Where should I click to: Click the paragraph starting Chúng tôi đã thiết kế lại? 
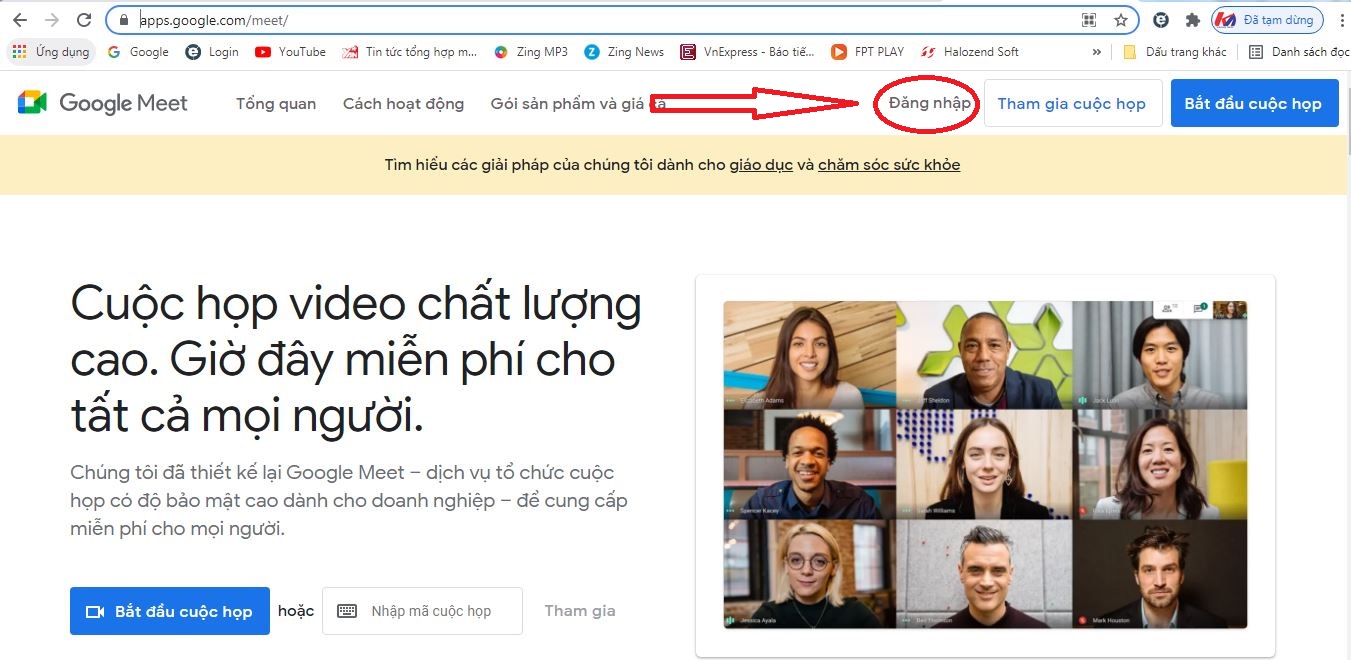(x=349, y=500)
